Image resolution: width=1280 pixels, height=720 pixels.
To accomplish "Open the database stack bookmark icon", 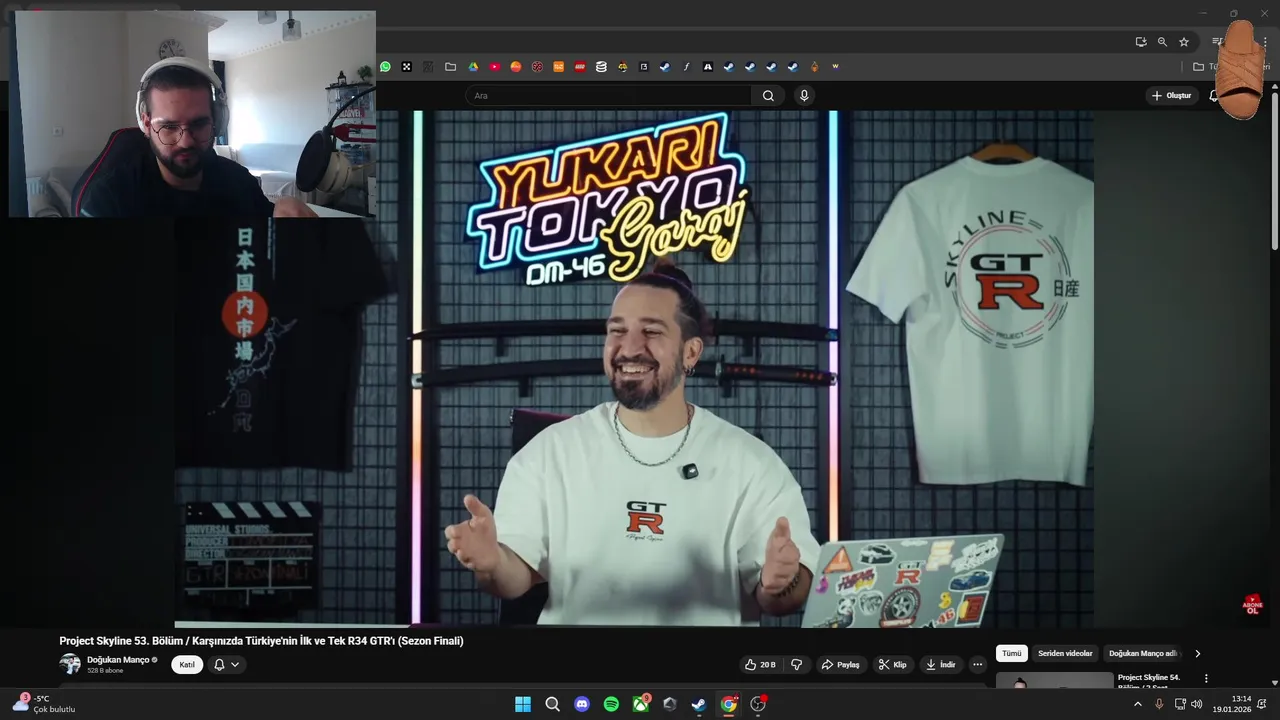I will [x=601, y=67].
